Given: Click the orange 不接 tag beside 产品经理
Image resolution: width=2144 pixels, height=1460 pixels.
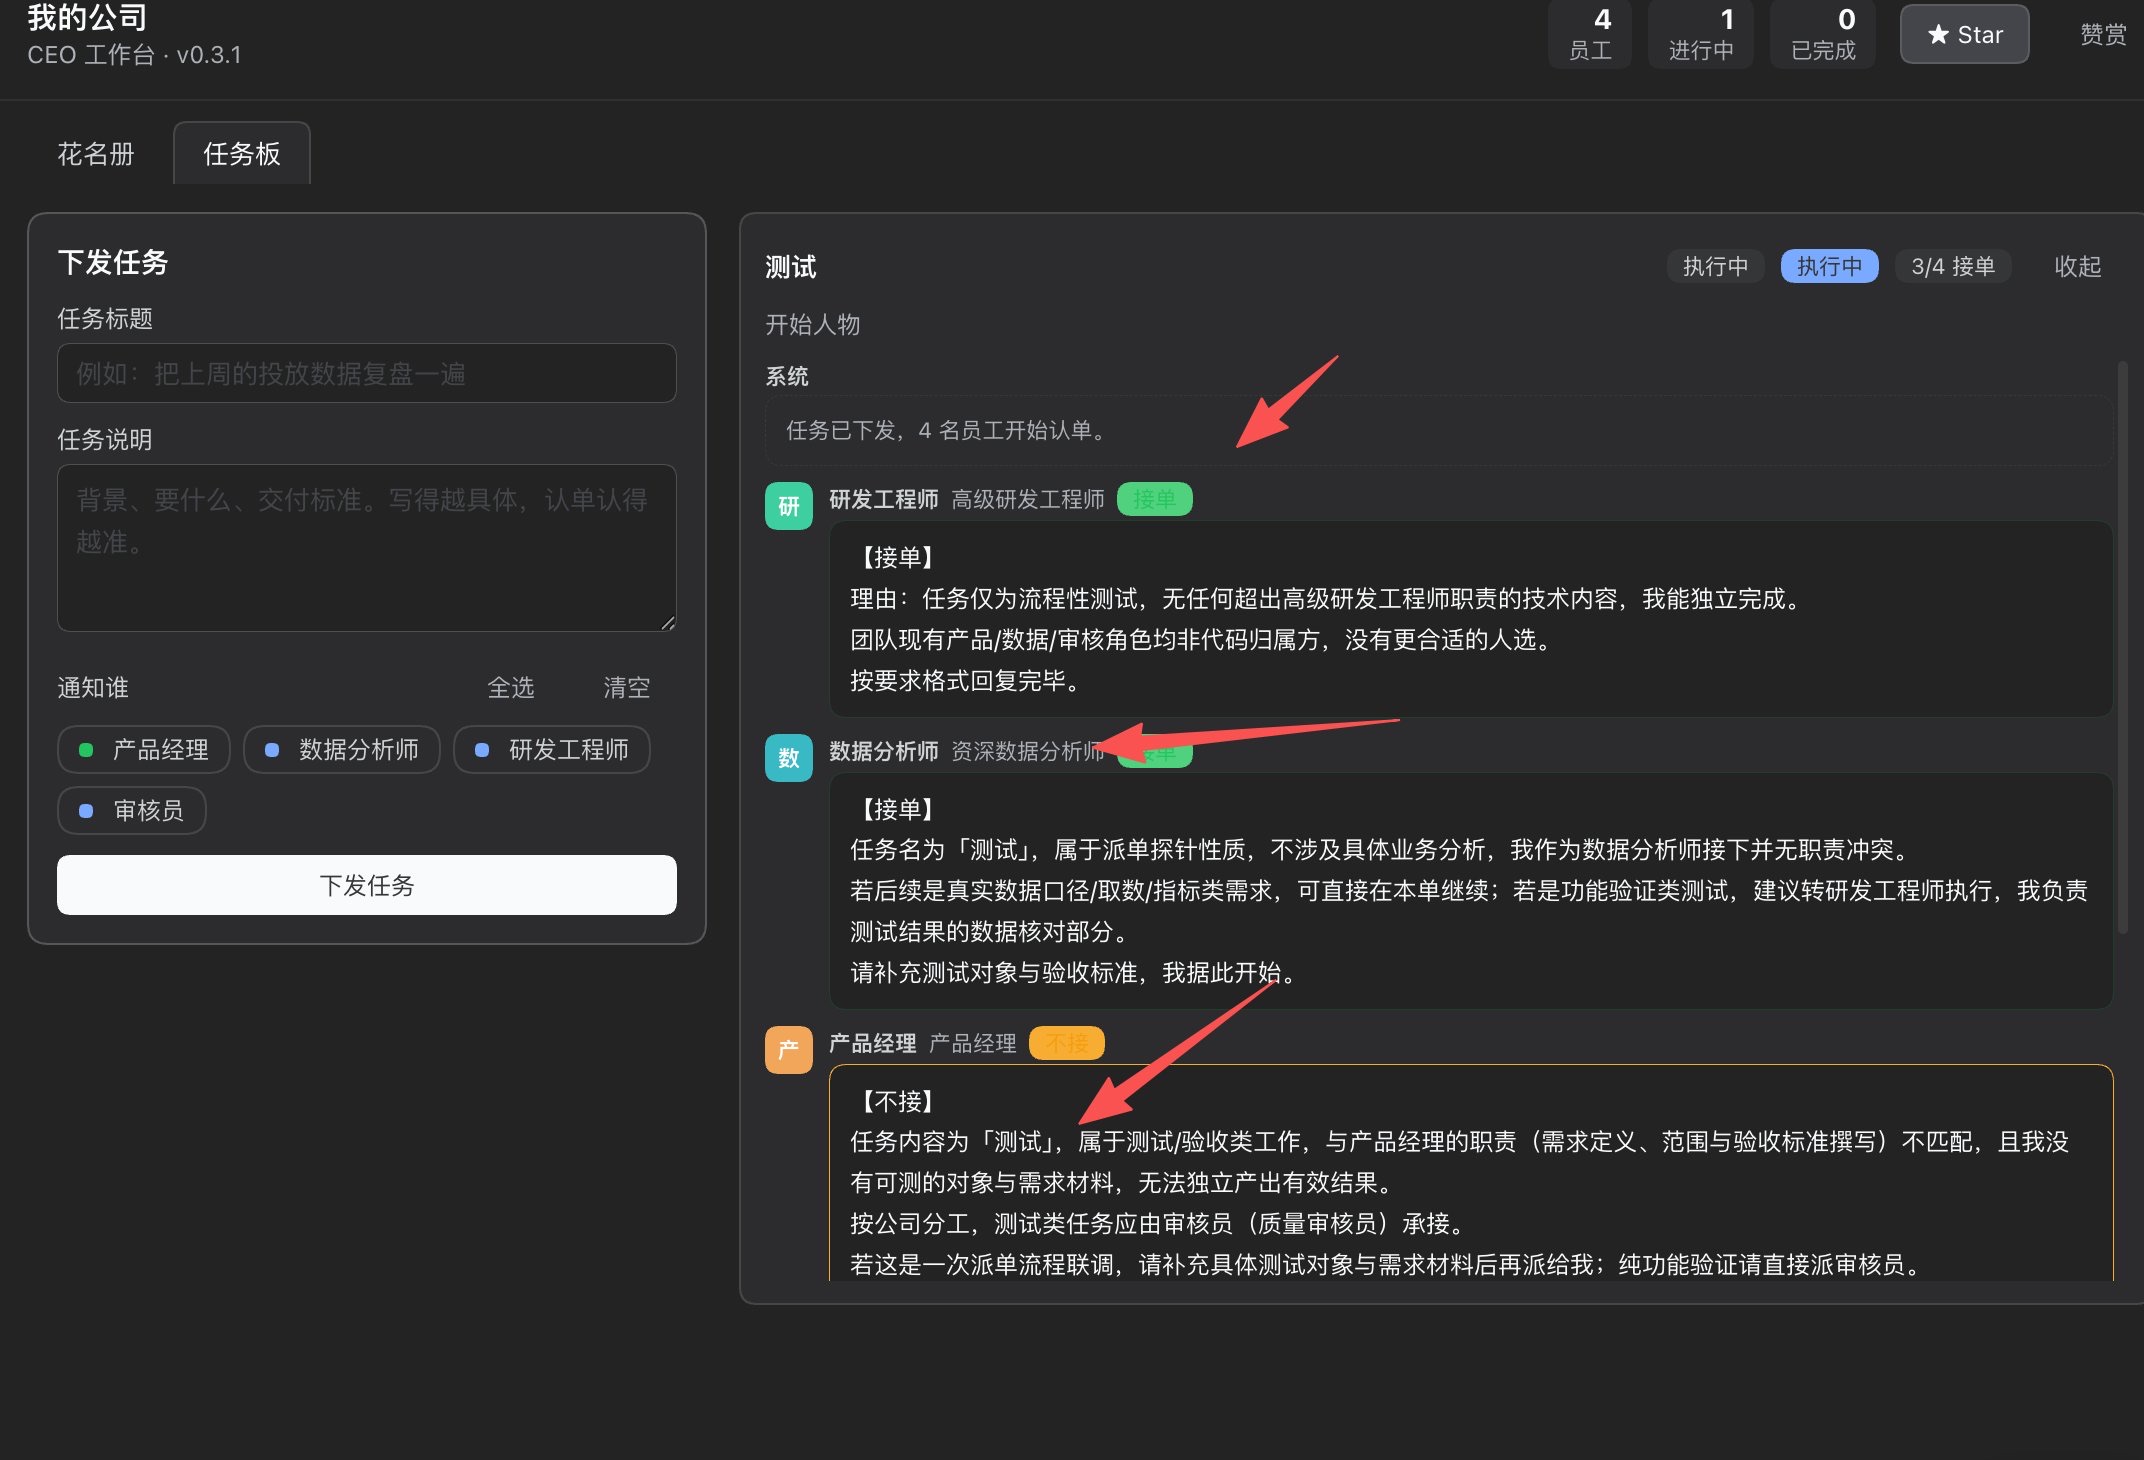Looking at the screenshot, I should 1066,1043.
